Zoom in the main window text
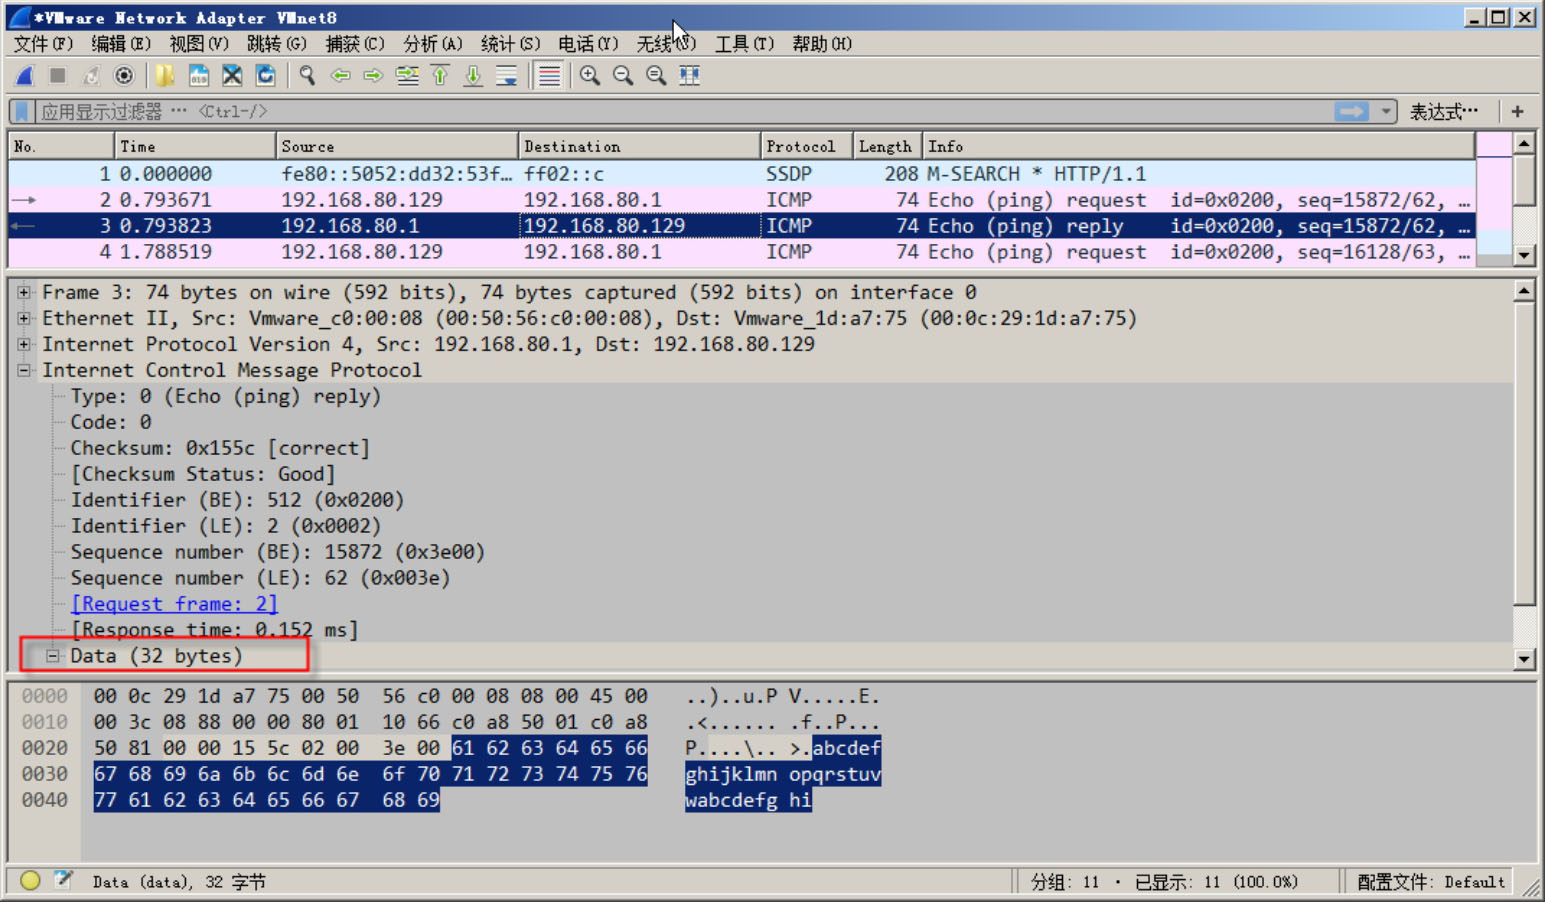The width and height of the screenshot is (1545, 902). click(590, 75)
